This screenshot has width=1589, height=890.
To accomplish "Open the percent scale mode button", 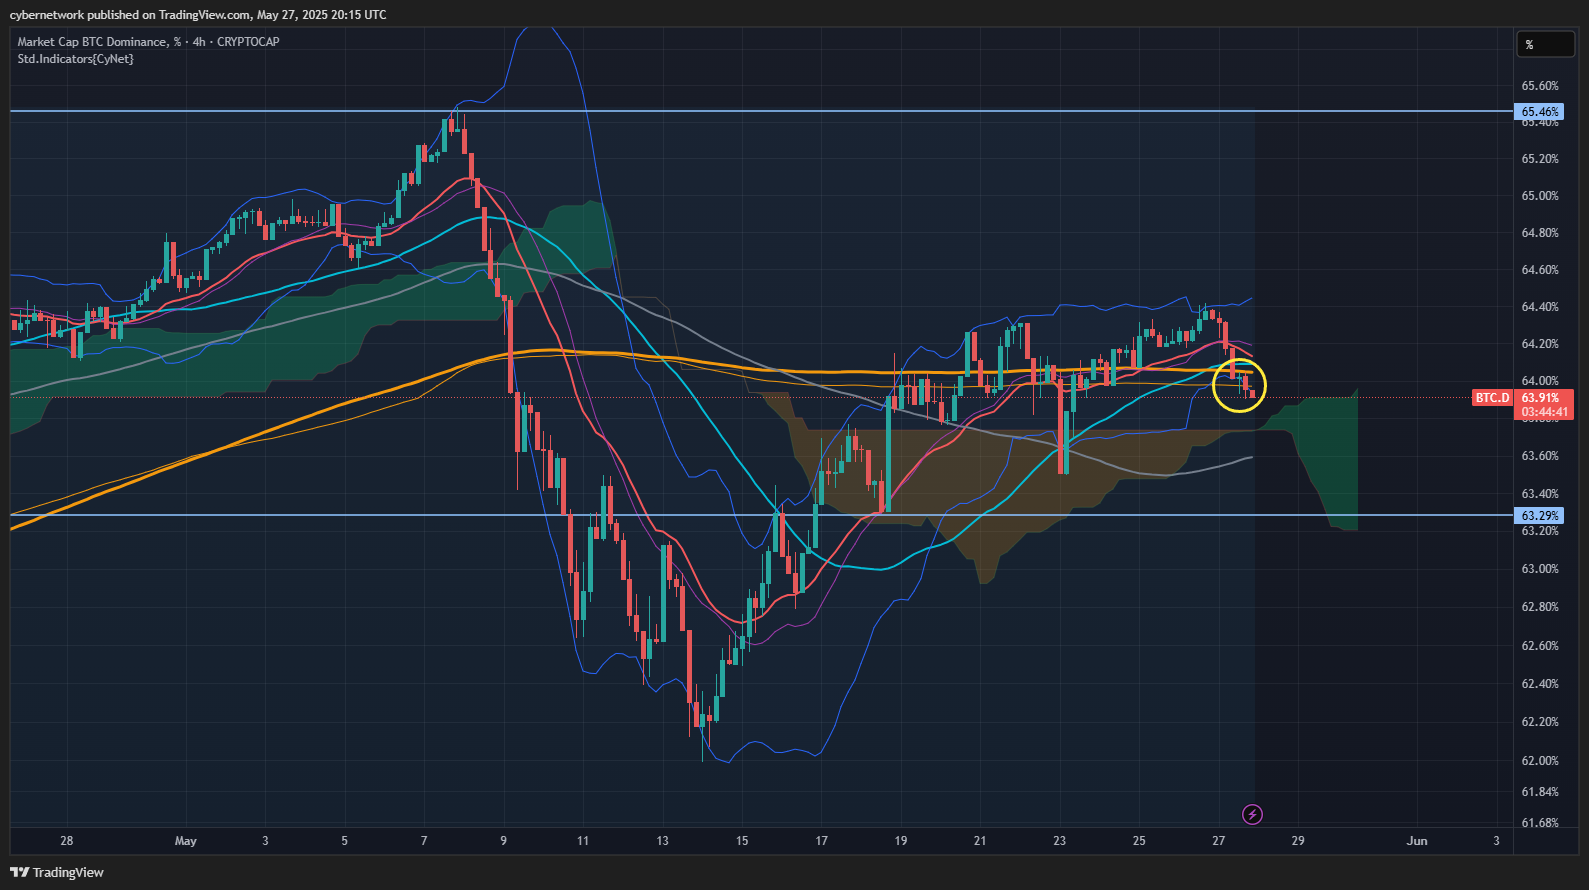I will coord(1546,44).
